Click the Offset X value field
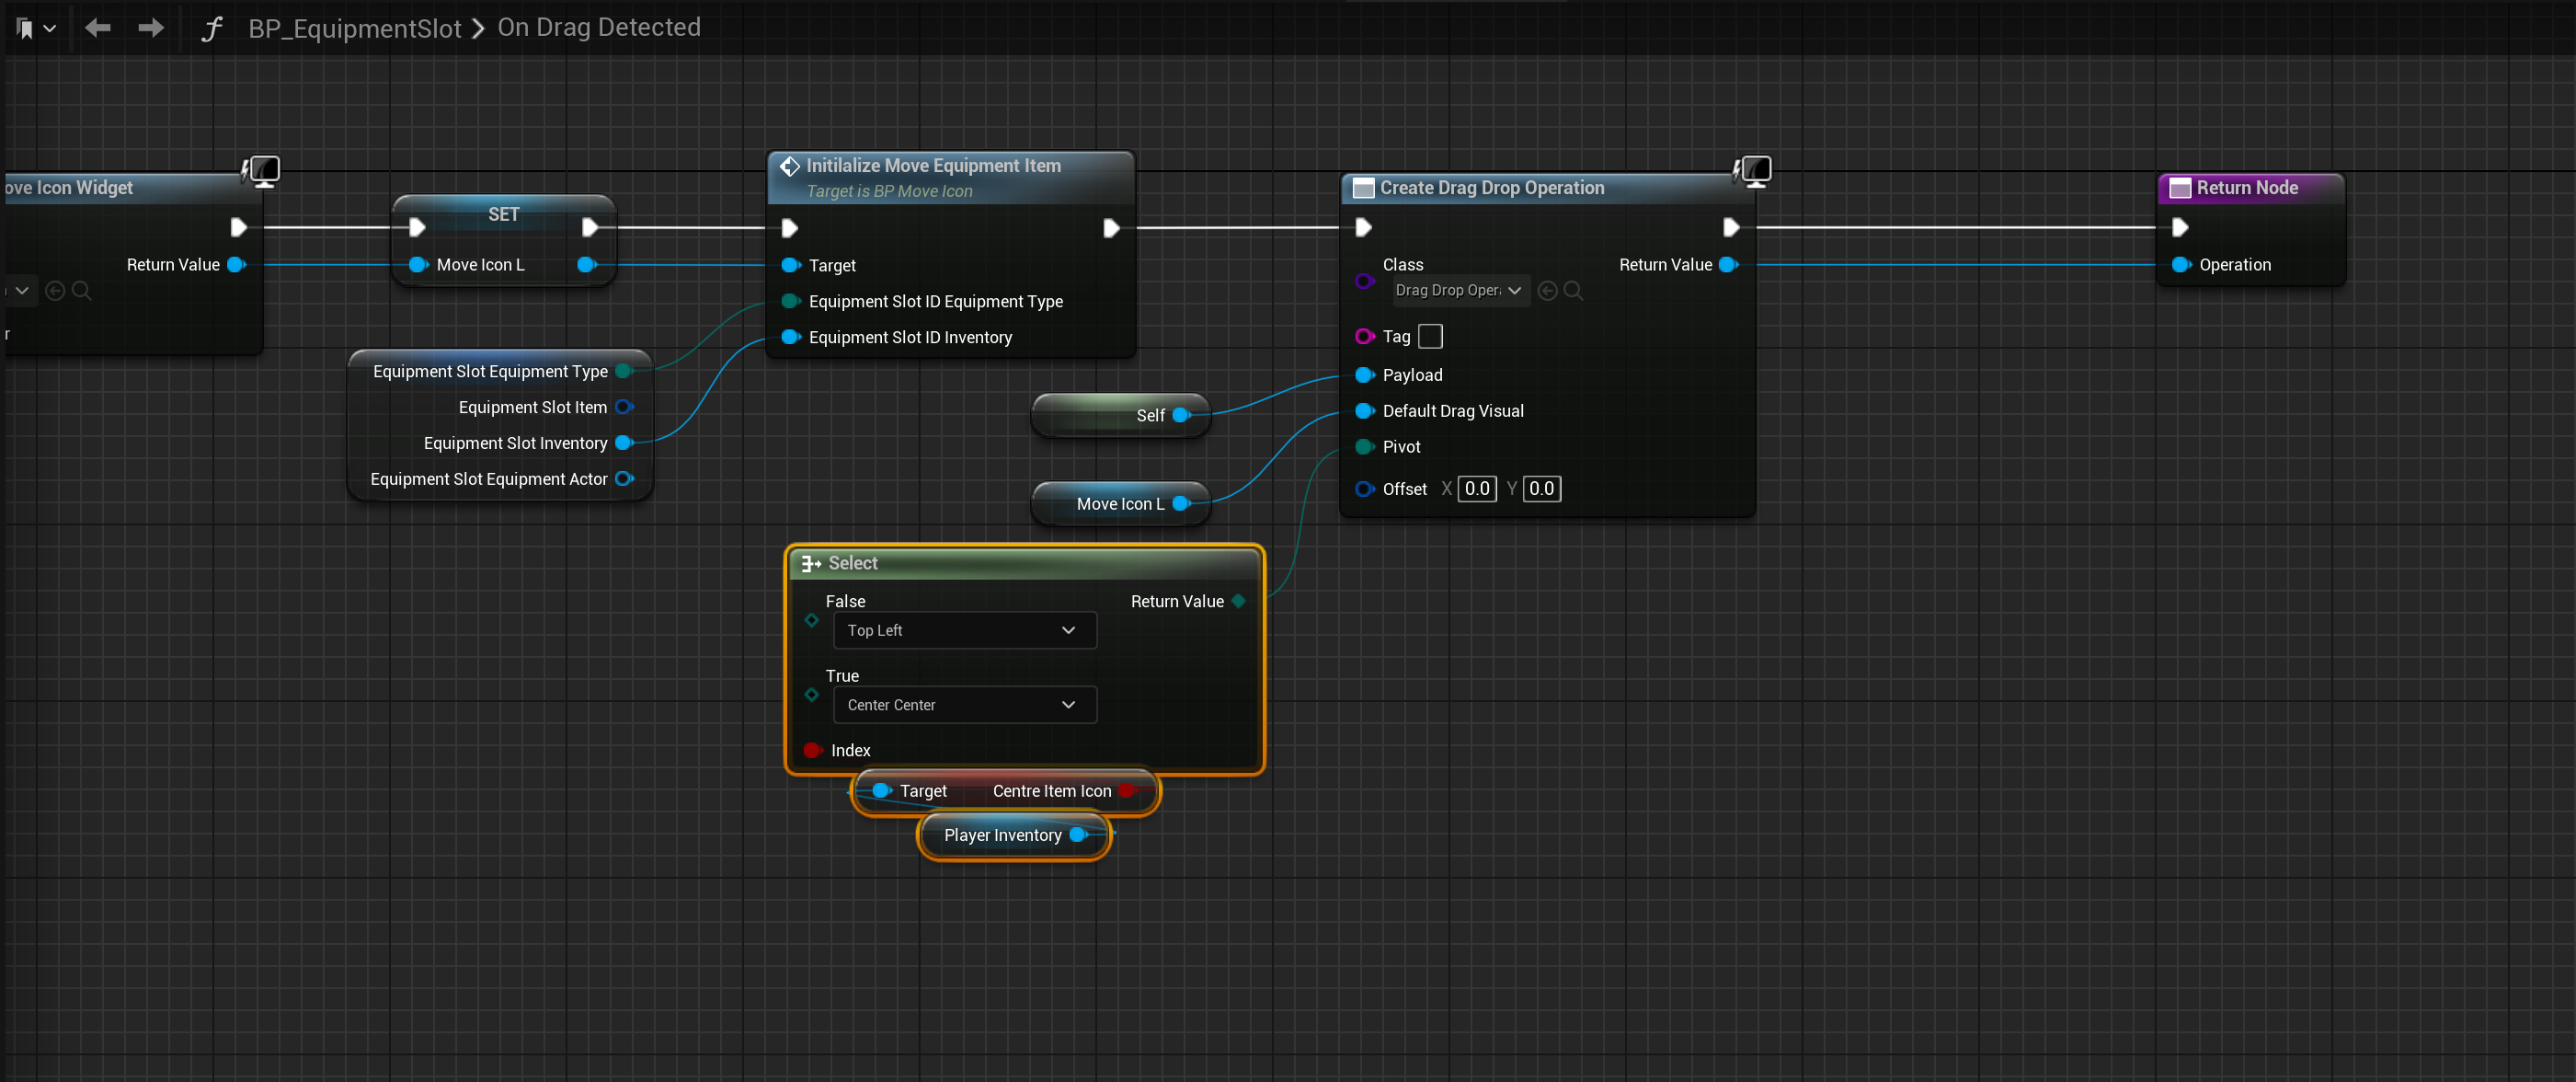 [x=1476, y=489]
